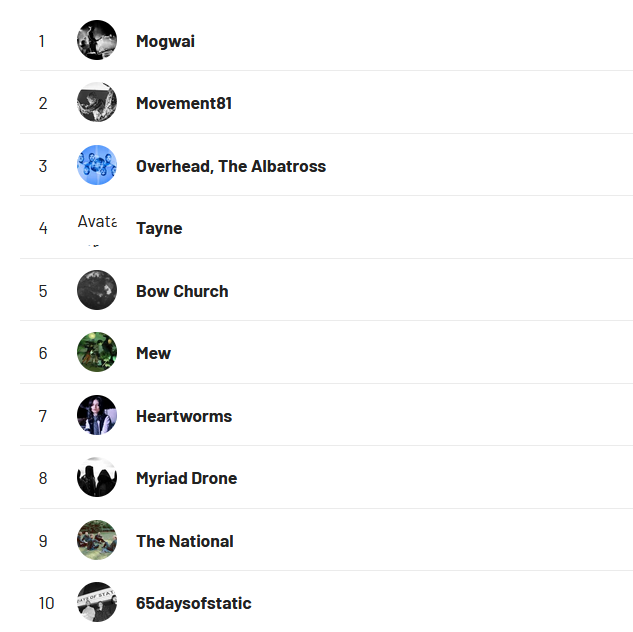
Task: Open the Myriad Drone silhouette avatar
Action: pos(97,477)
